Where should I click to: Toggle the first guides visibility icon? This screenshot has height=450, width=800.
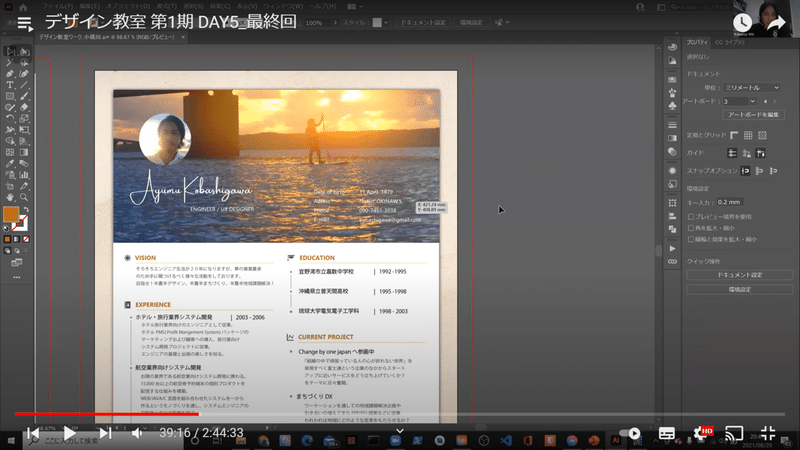coord(732,153)
